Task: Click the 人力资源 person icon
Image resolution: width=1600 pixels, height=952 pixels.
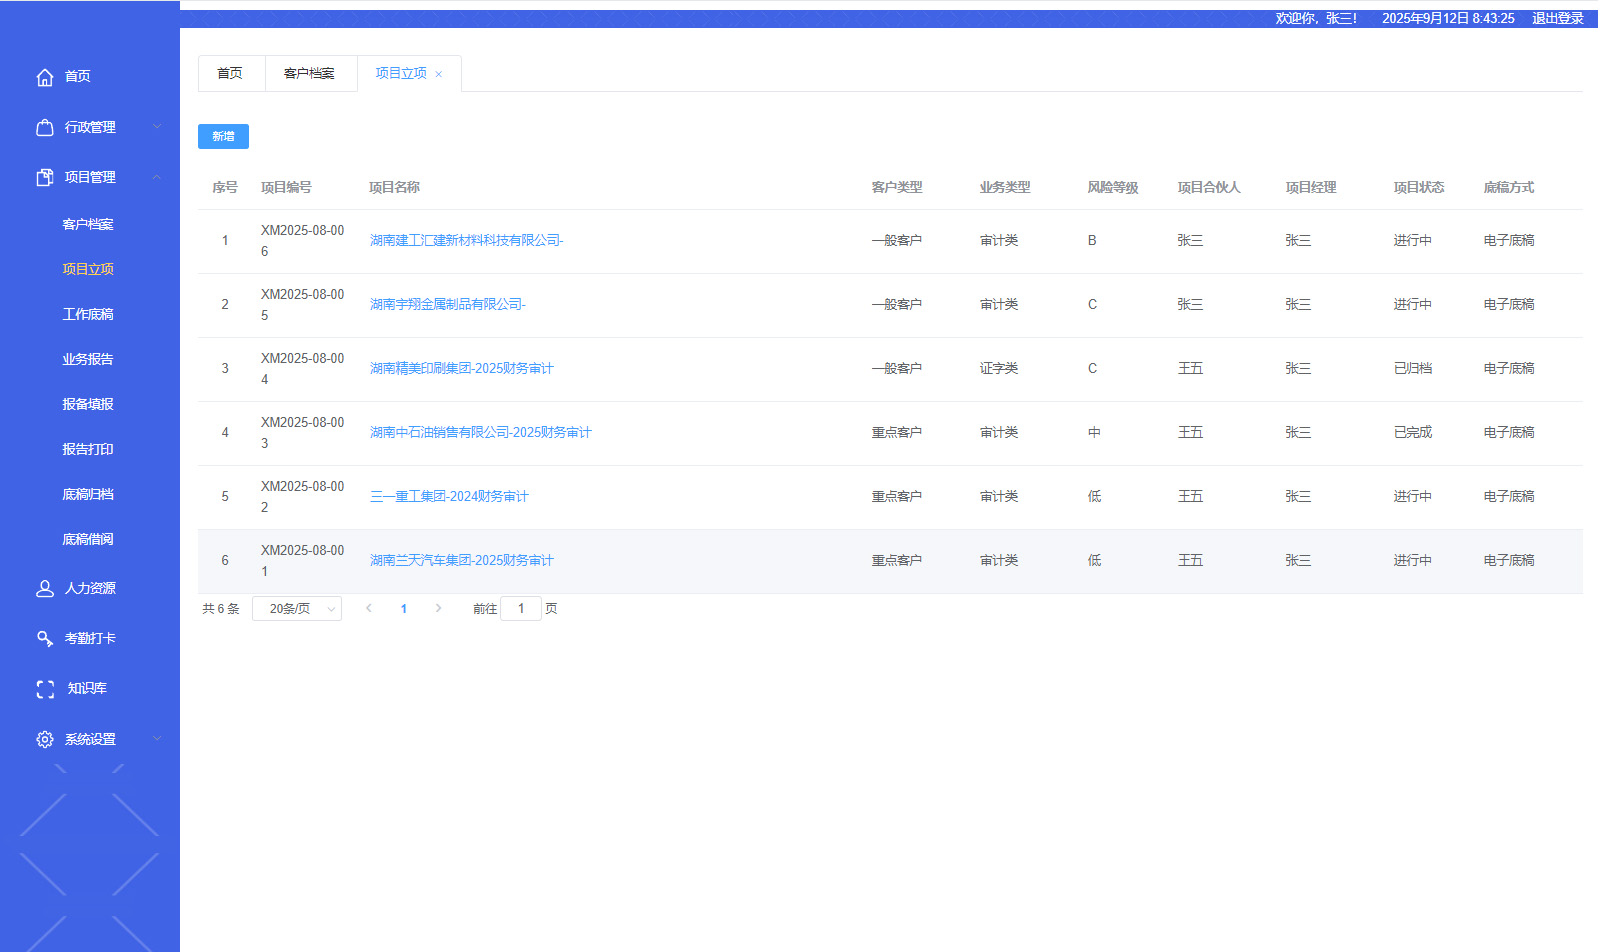Action: [45, 589]
